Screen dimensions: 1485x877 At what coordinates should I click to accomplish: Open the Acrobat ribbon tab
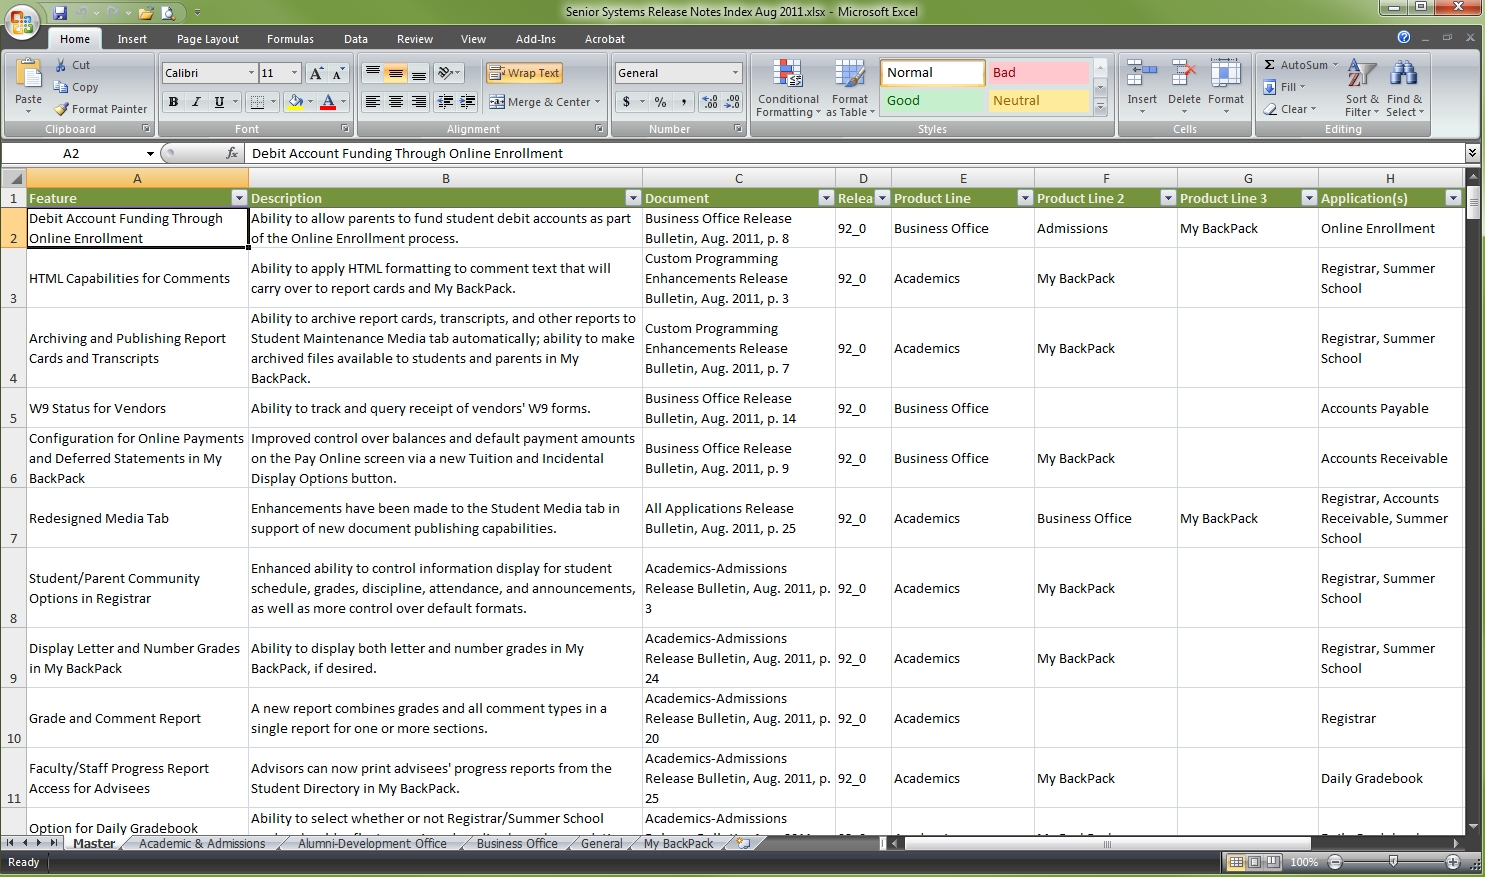click(x=605, y=39)
